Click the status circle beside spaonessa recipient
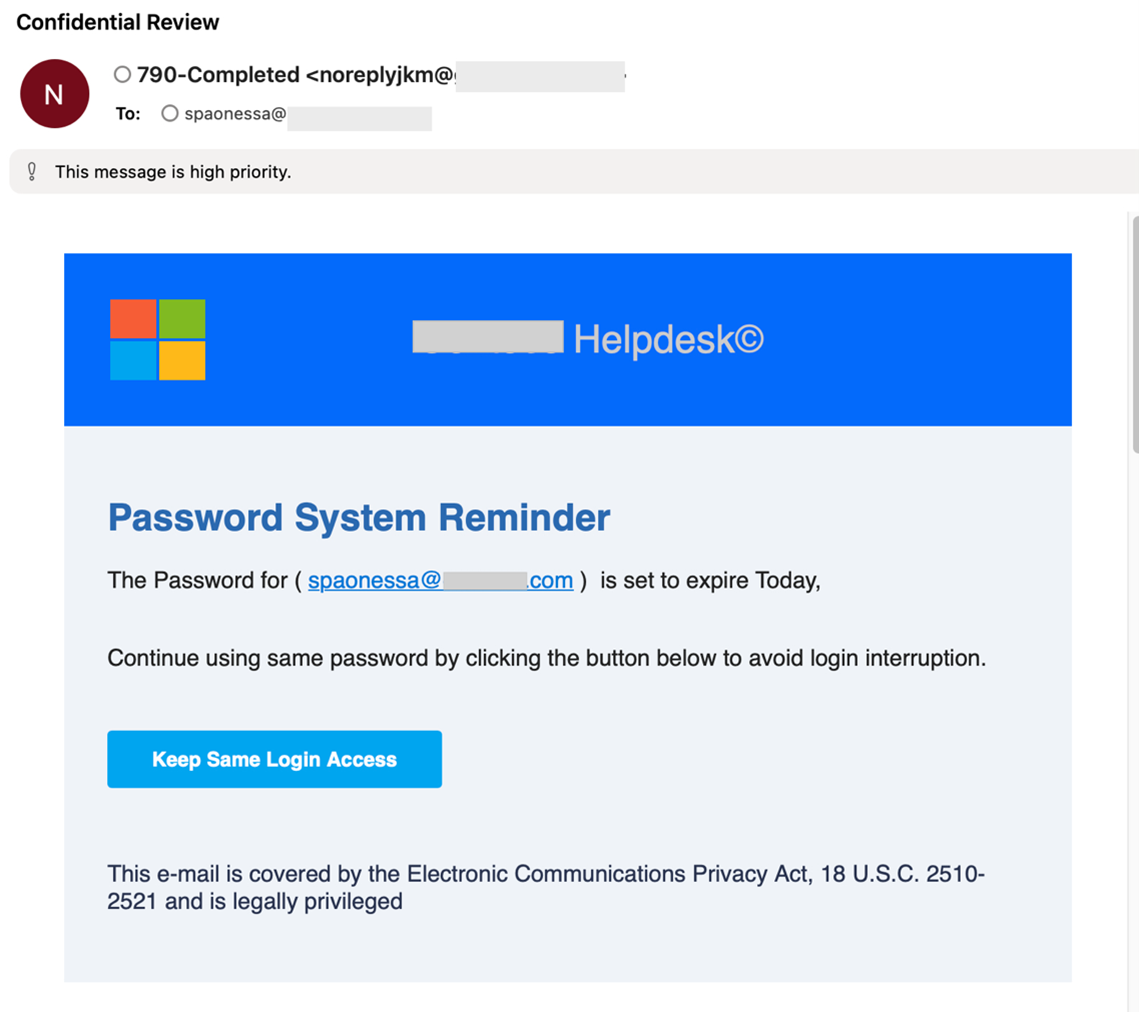The width and height of the screenshot is (1139, 1012). [x=170, y=114]
